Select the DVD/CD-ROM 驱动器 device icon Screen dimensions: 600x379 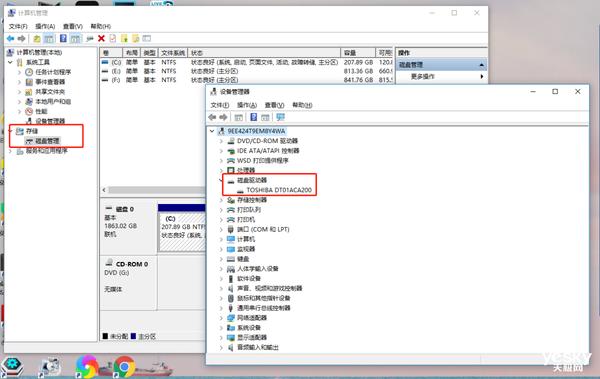pos(231,141)
